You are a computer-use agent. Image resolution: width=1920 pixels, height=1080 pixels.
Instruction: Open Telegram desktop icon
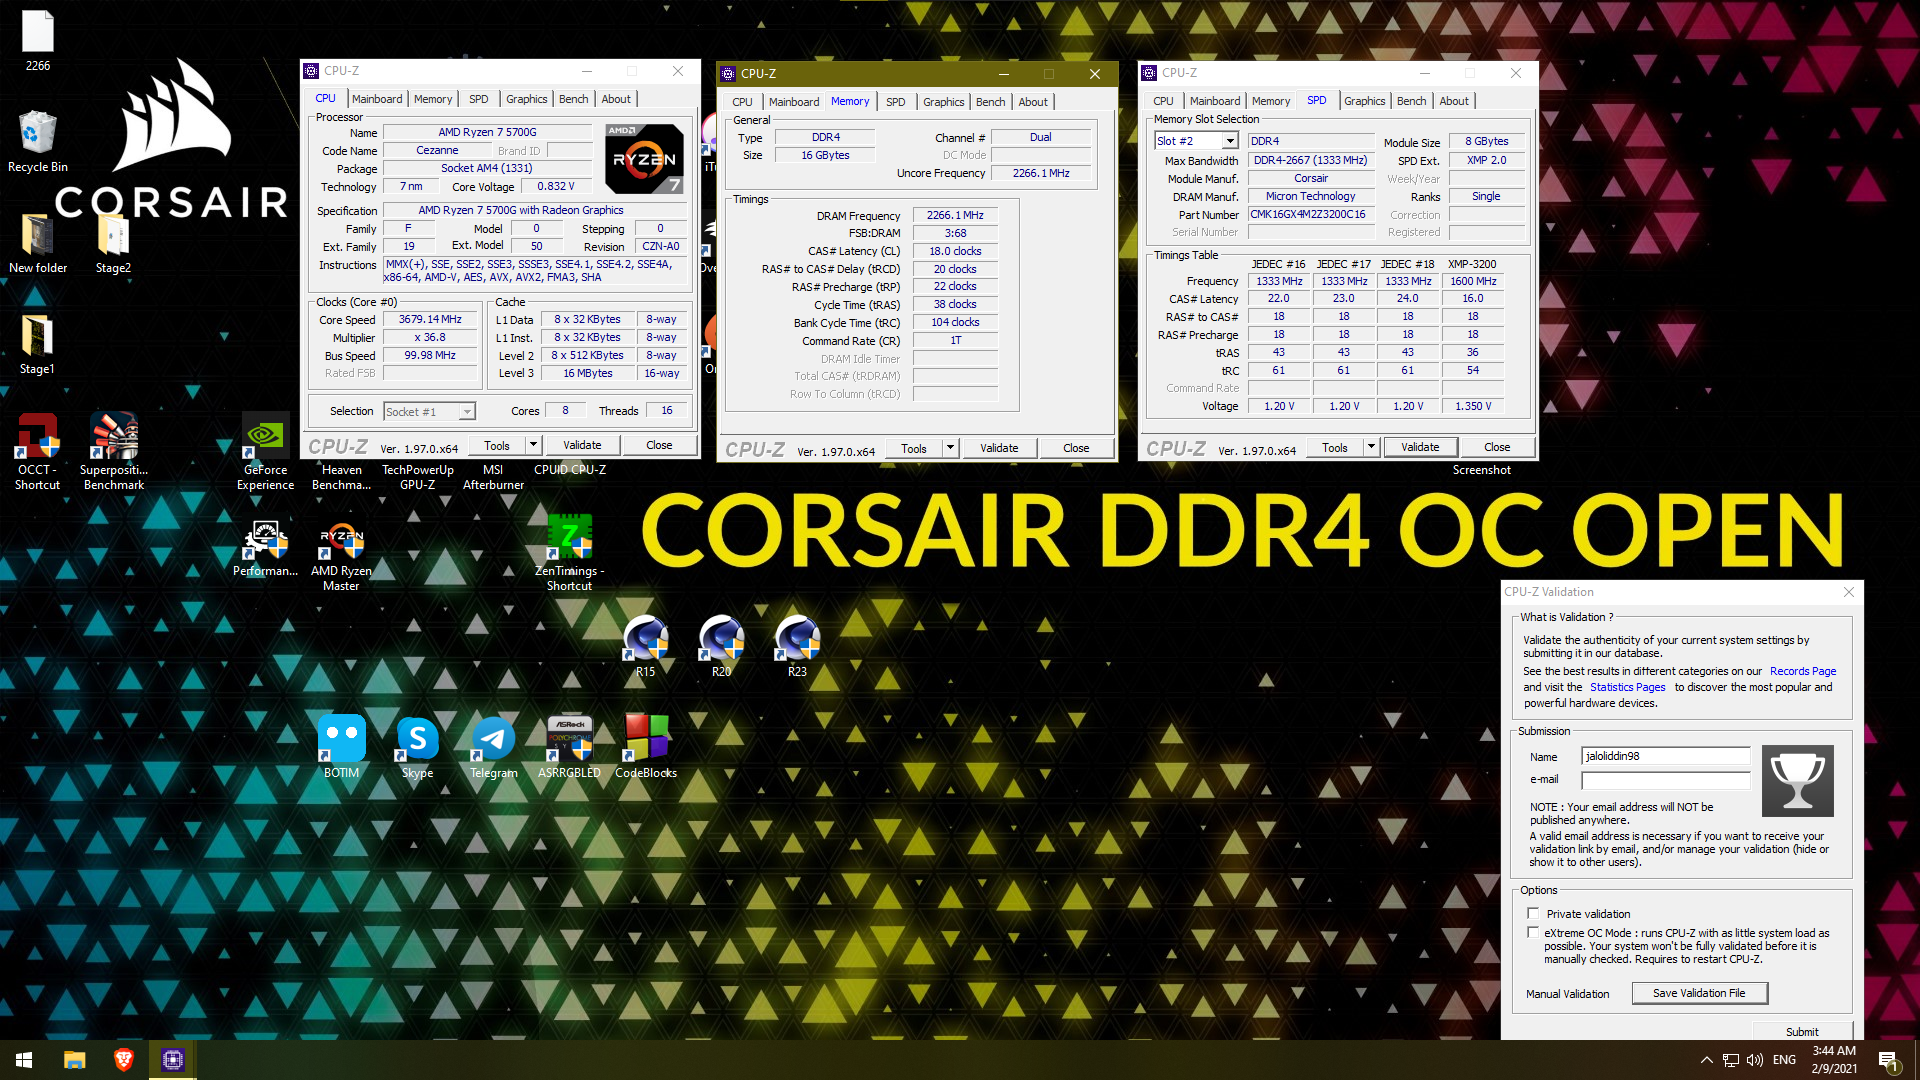click(x=493, y=746)
